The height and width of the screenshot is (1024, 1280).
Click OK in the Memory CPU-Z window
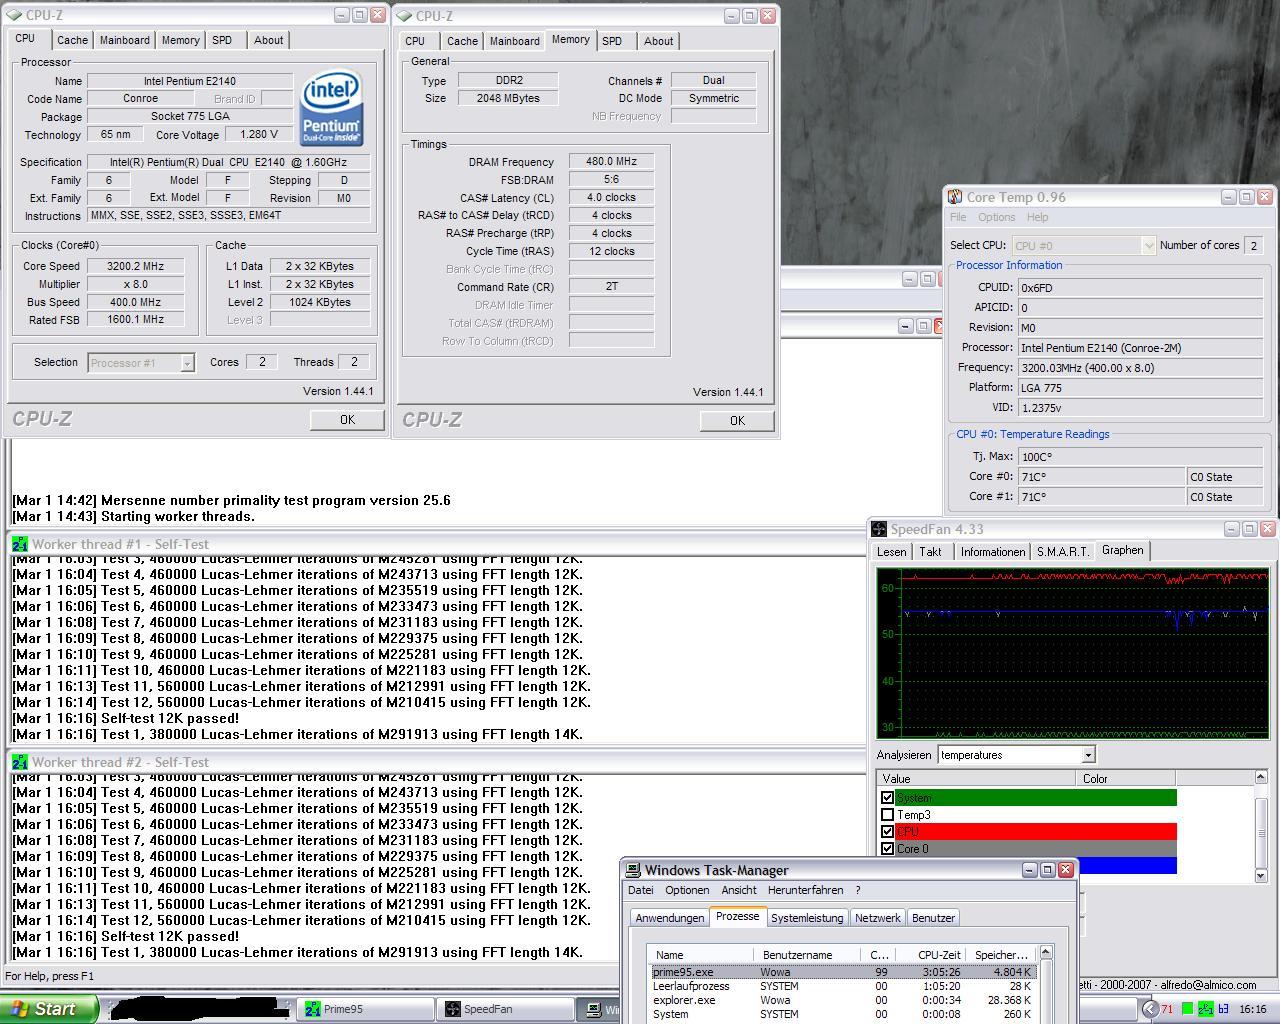737,421
